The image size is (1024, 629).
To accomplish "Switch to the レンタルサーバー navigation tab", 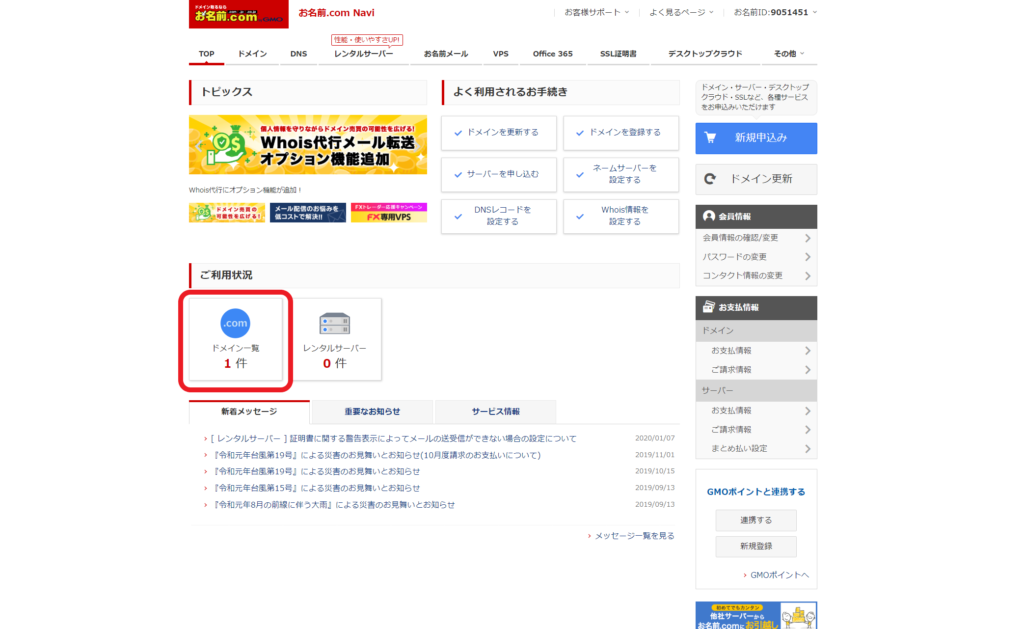I will click(363, 54).
